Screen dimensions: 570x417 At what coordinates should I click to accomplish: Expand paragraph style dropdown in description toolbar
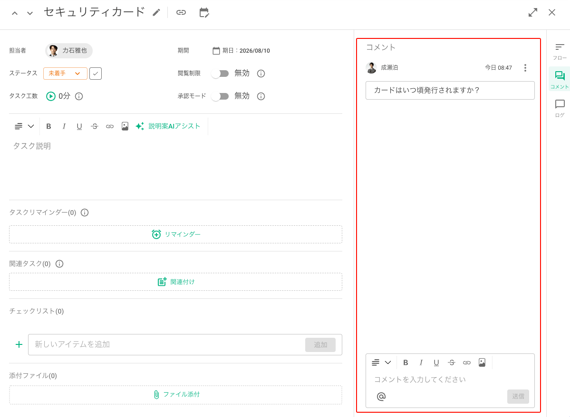tap(24, 126)
